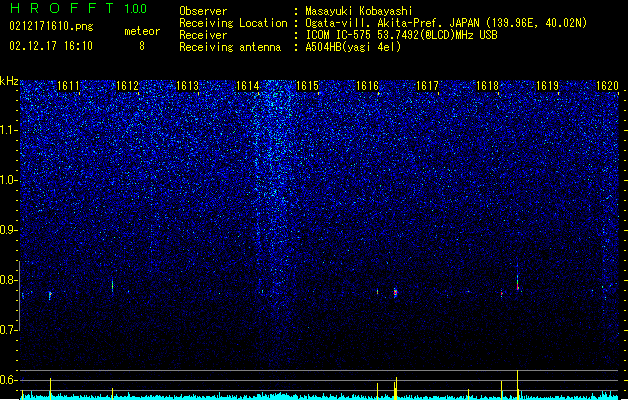Click the 0.7 kHz frequency axis label
The width and height of the screenshot is (629, 400).
pyautogui.click(x=9, y=330)
